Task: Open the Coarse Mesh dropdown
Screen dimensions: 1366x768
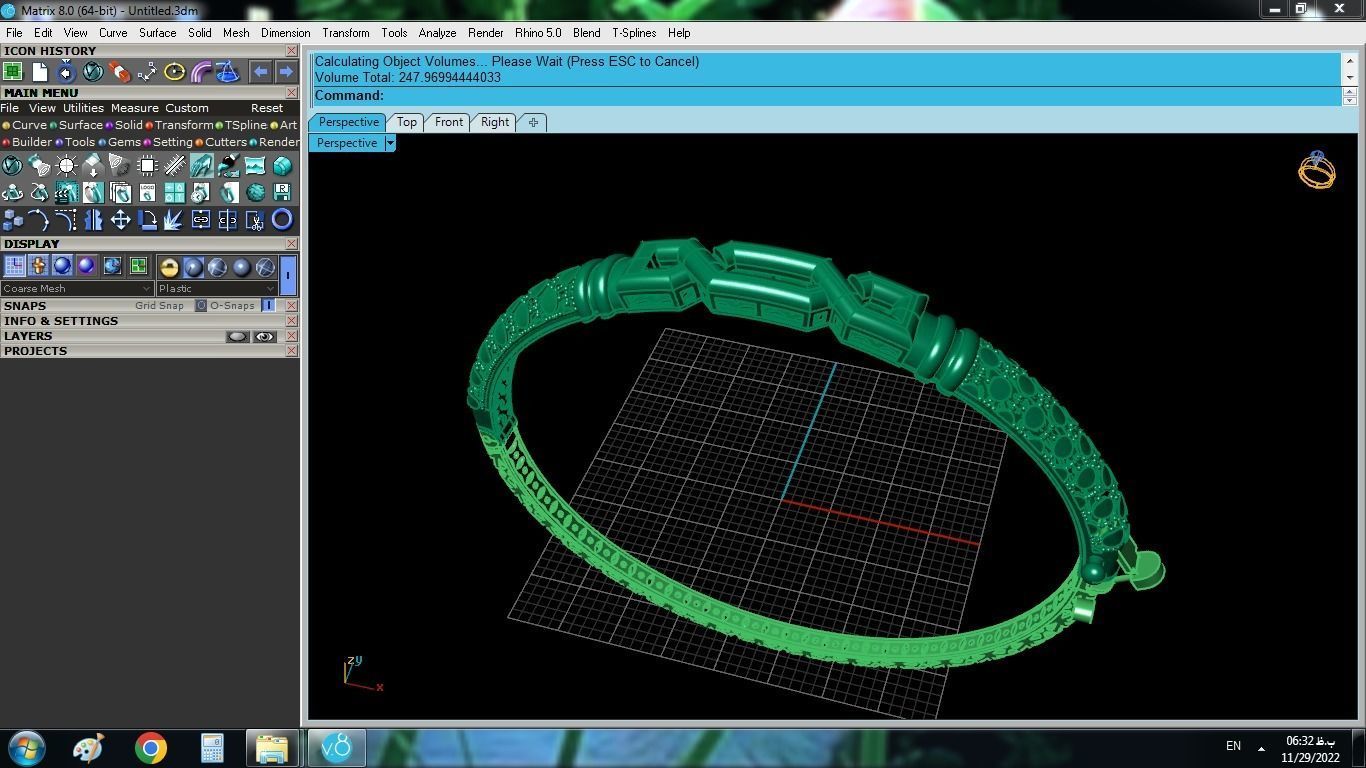Action: [77, 288]
